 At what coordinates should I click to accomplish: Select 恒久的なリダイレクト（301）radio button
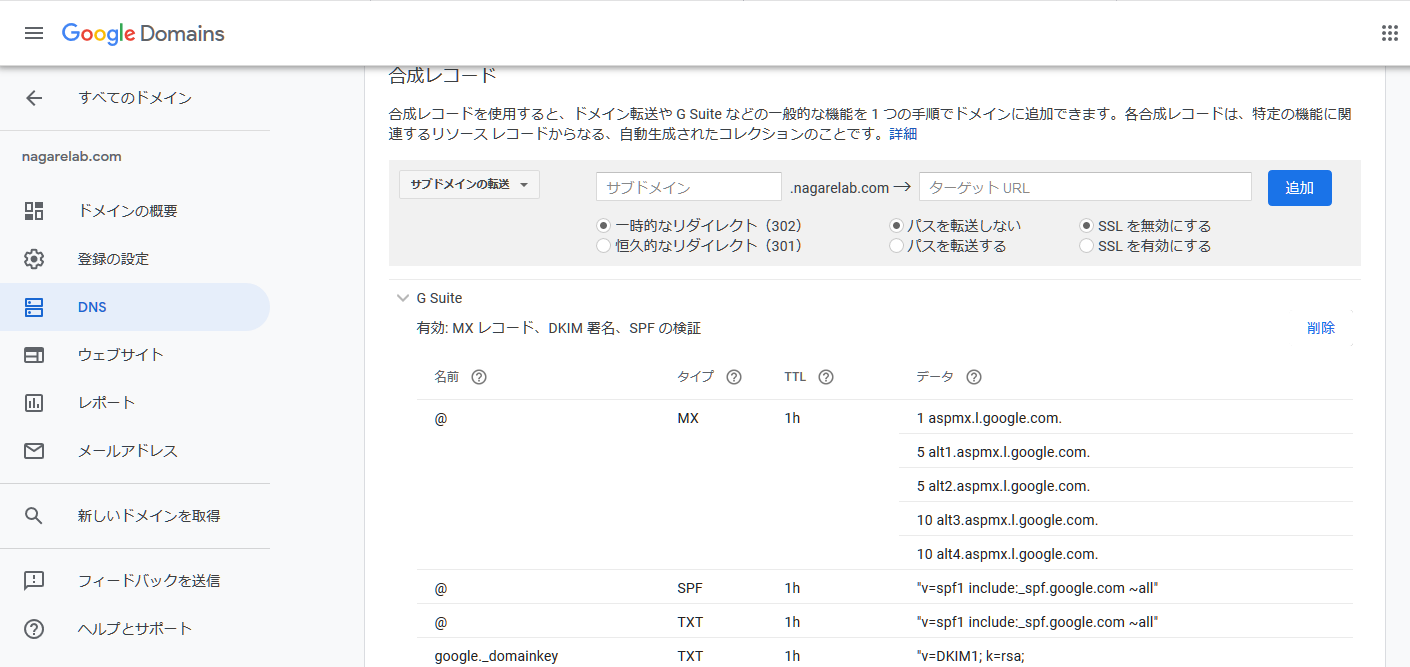pos(603,246)
